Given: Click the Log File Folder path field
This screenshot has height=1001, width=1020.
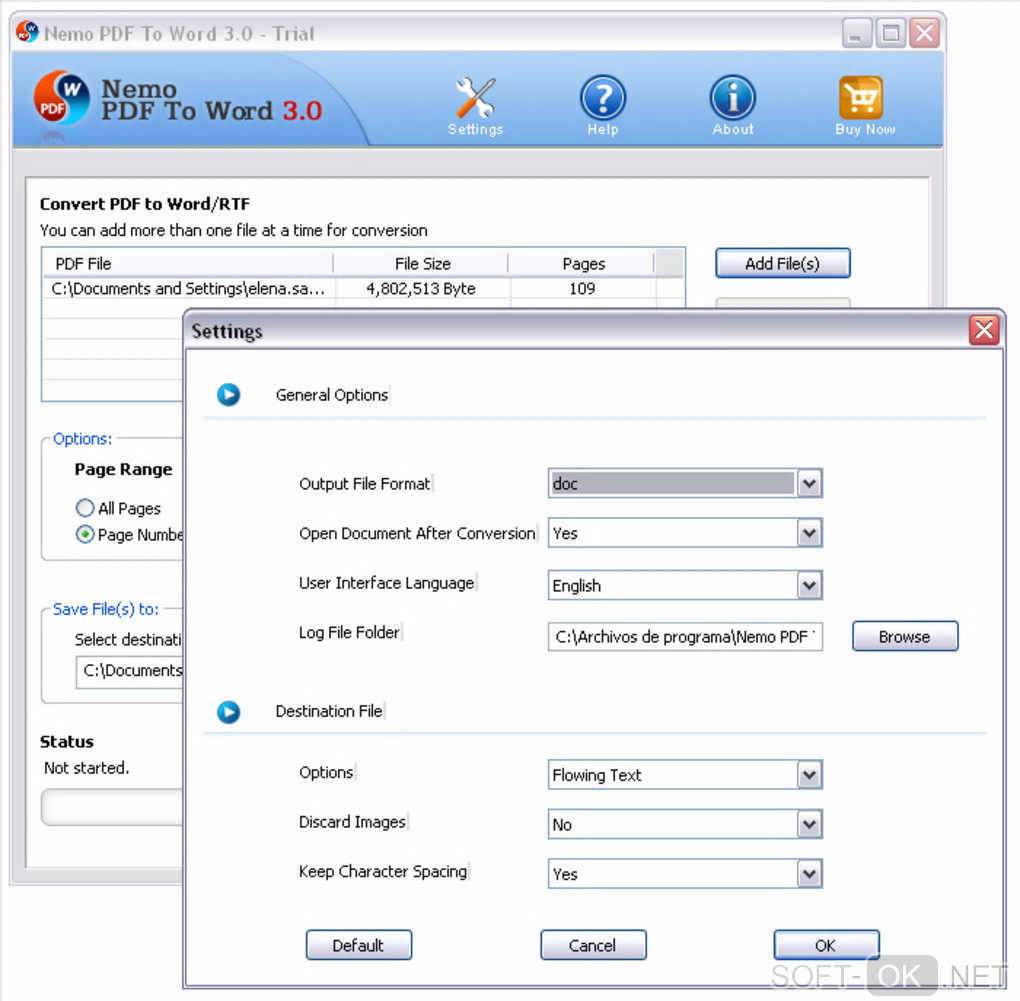Looking at the screenshot, I should point(685,637).
